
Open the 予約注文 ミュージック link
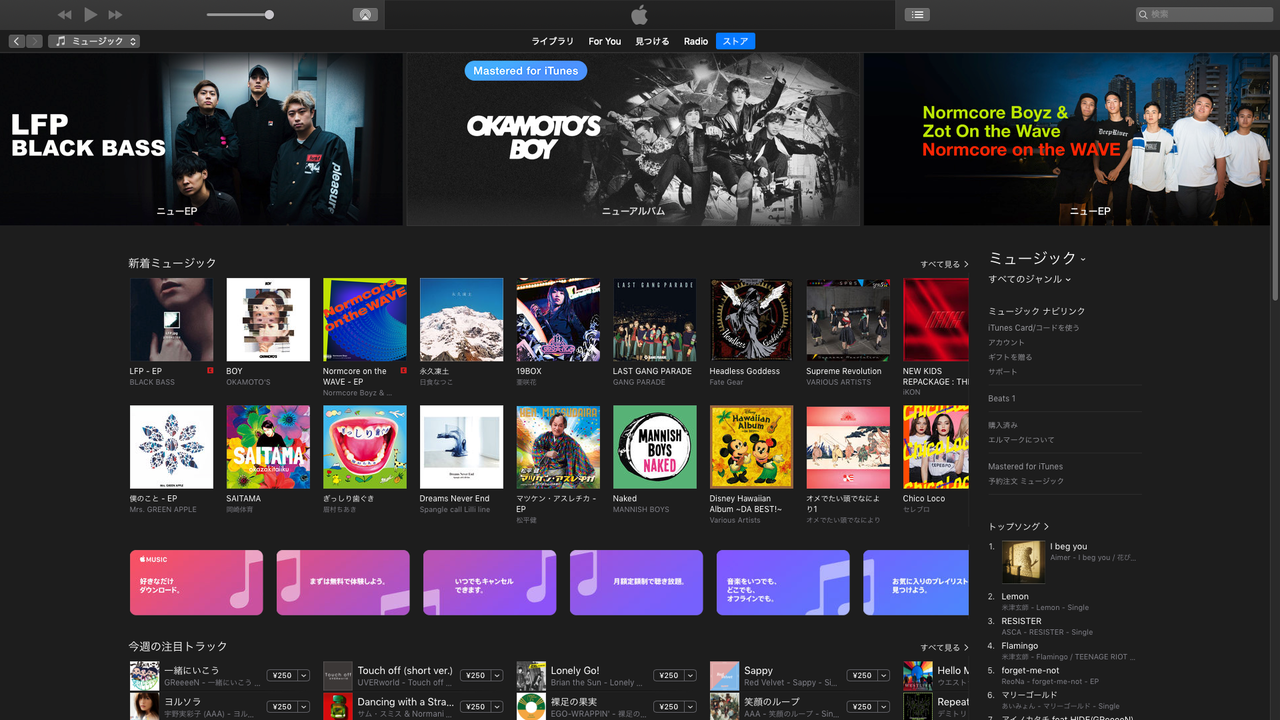[1026, 481]
